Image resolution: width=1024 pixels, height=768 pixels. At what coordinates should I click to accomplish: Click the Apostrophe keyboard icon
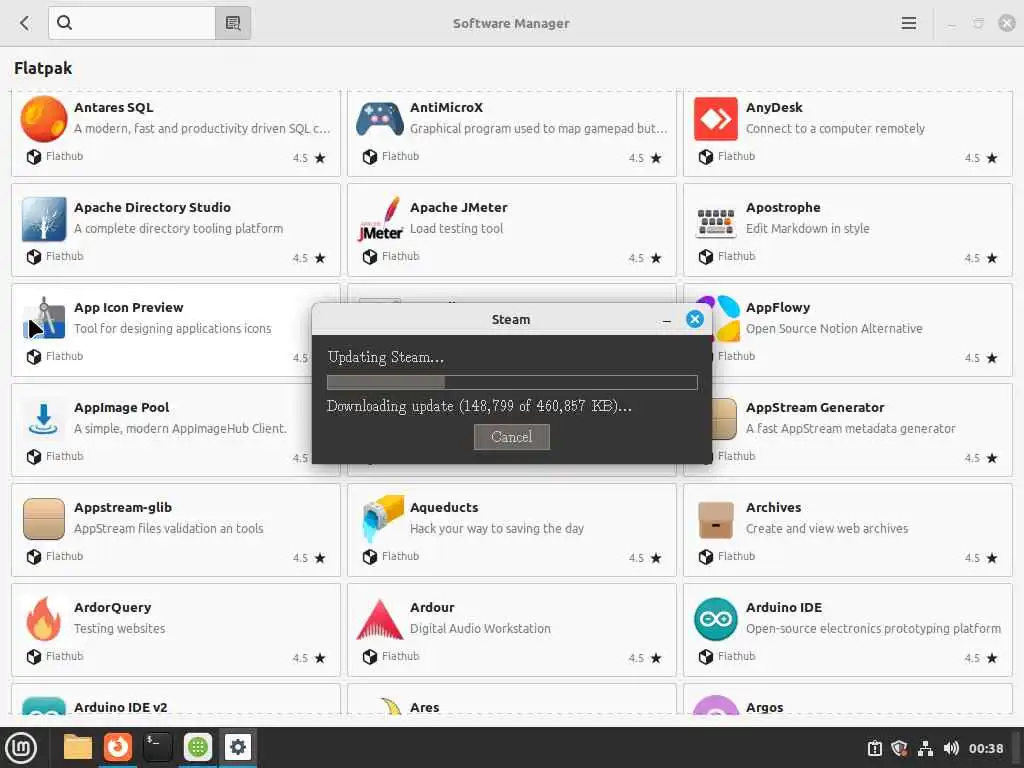tap(716, 221)
